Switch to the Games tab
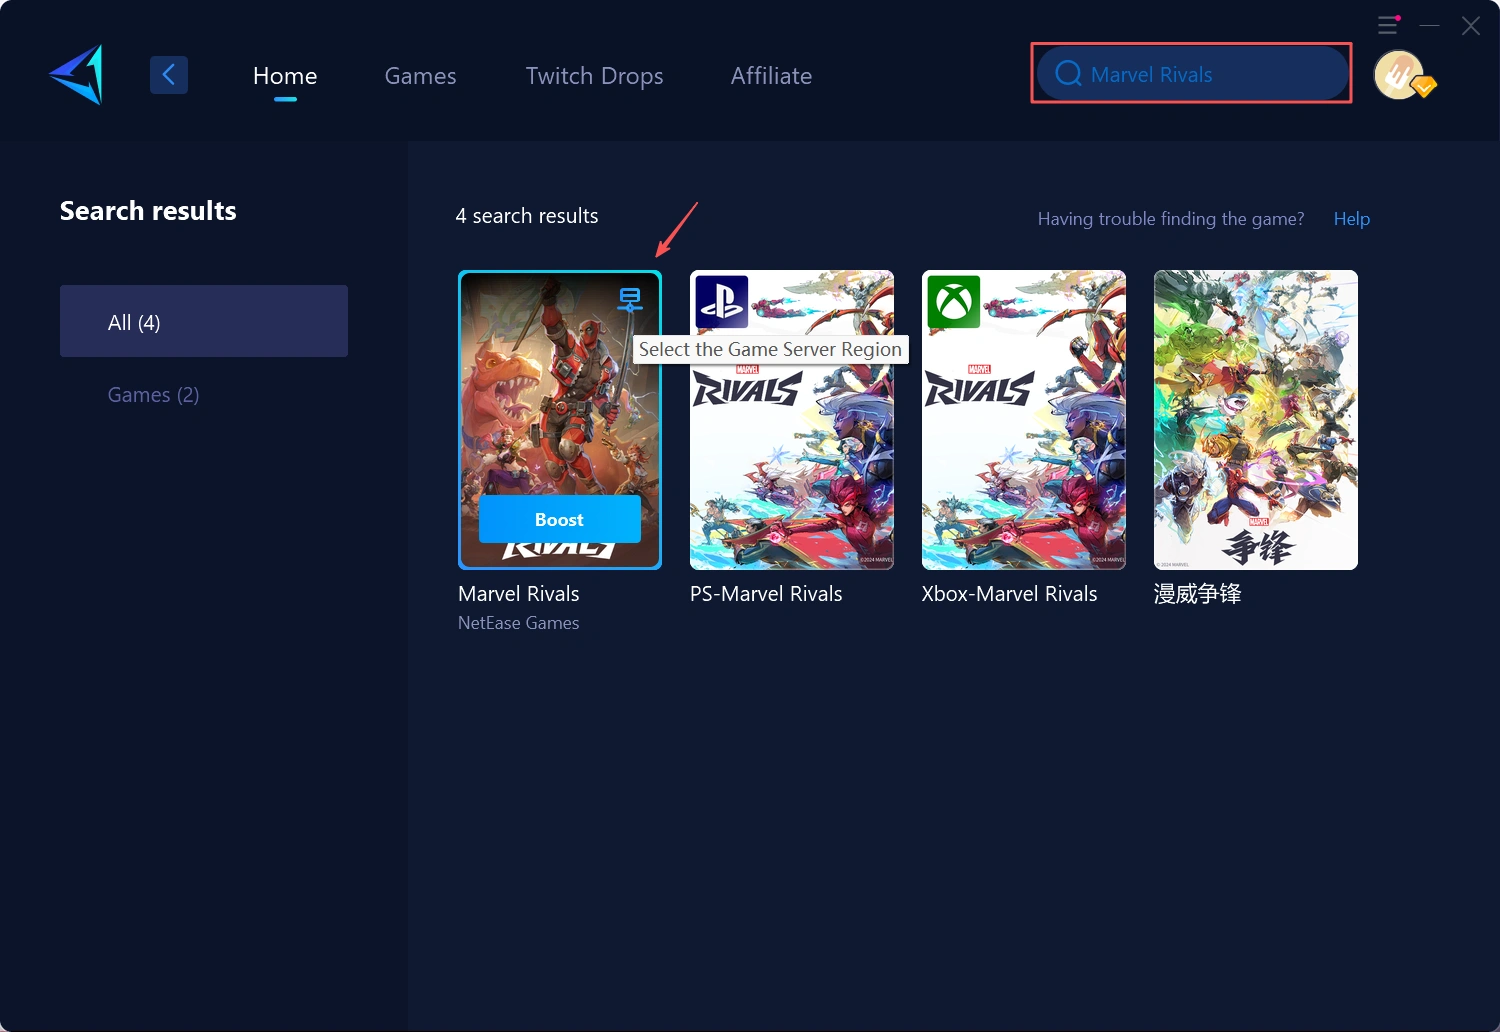 pyautogui.click(x=420, y=75)
